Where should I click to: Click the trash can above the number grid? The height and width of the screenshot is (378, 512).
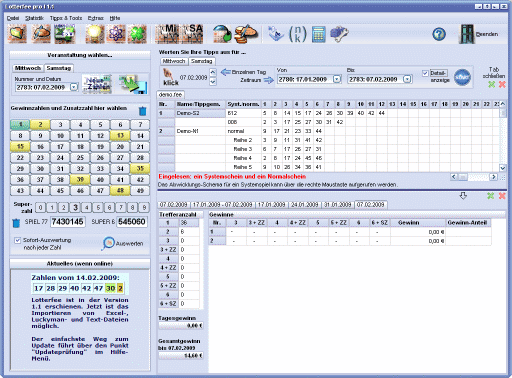142,111
